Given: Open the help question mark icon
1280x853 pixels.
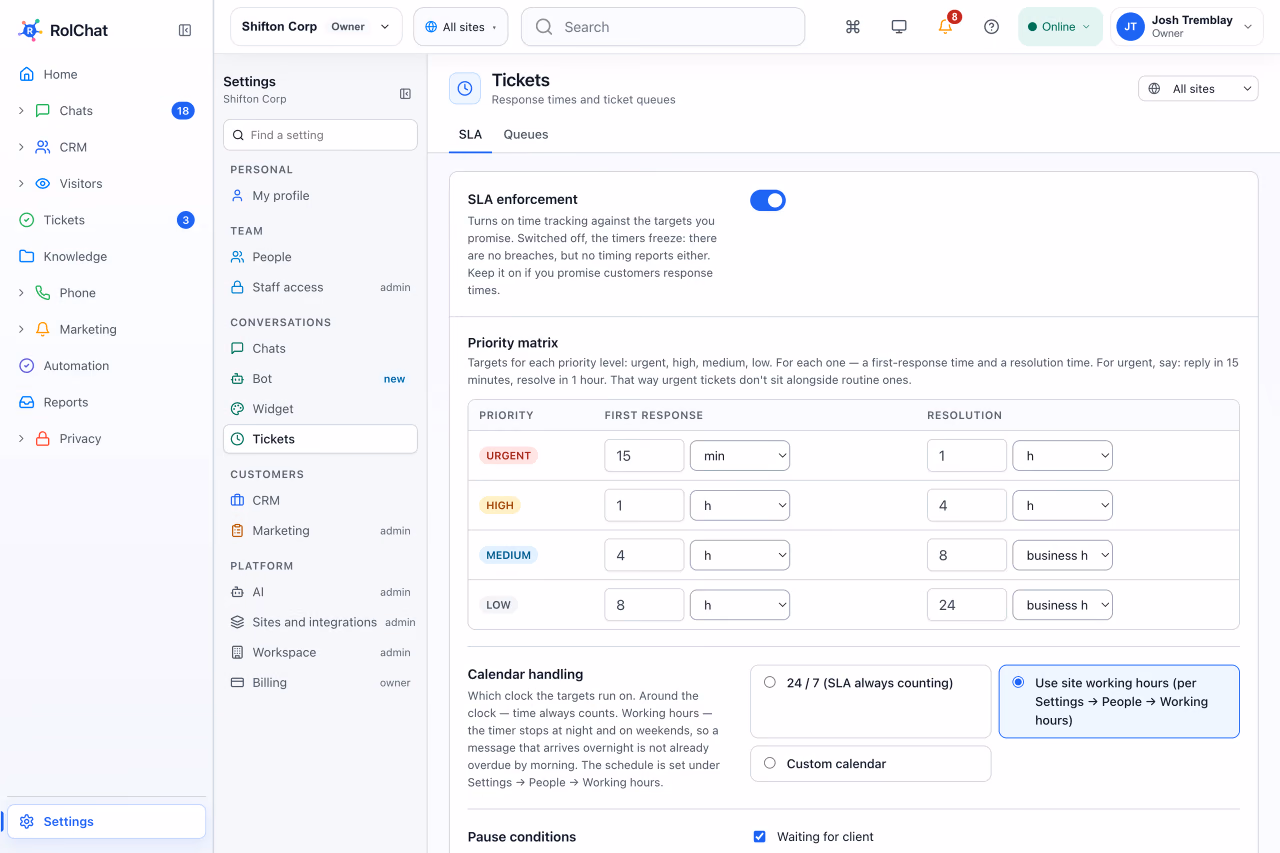Looking at the screenshot, I should (991, 27).
